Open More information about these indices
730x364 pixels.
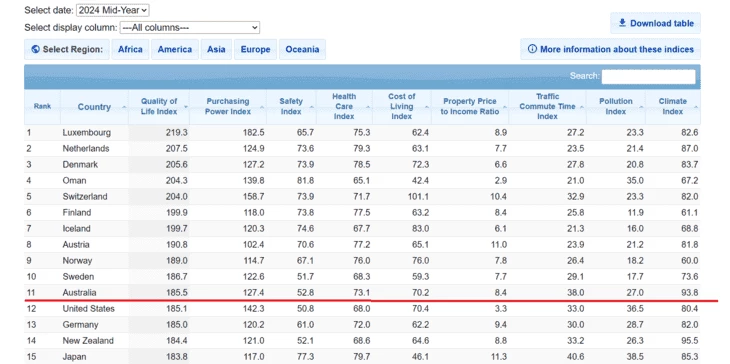pyautogui.click(x=610, y=49)
